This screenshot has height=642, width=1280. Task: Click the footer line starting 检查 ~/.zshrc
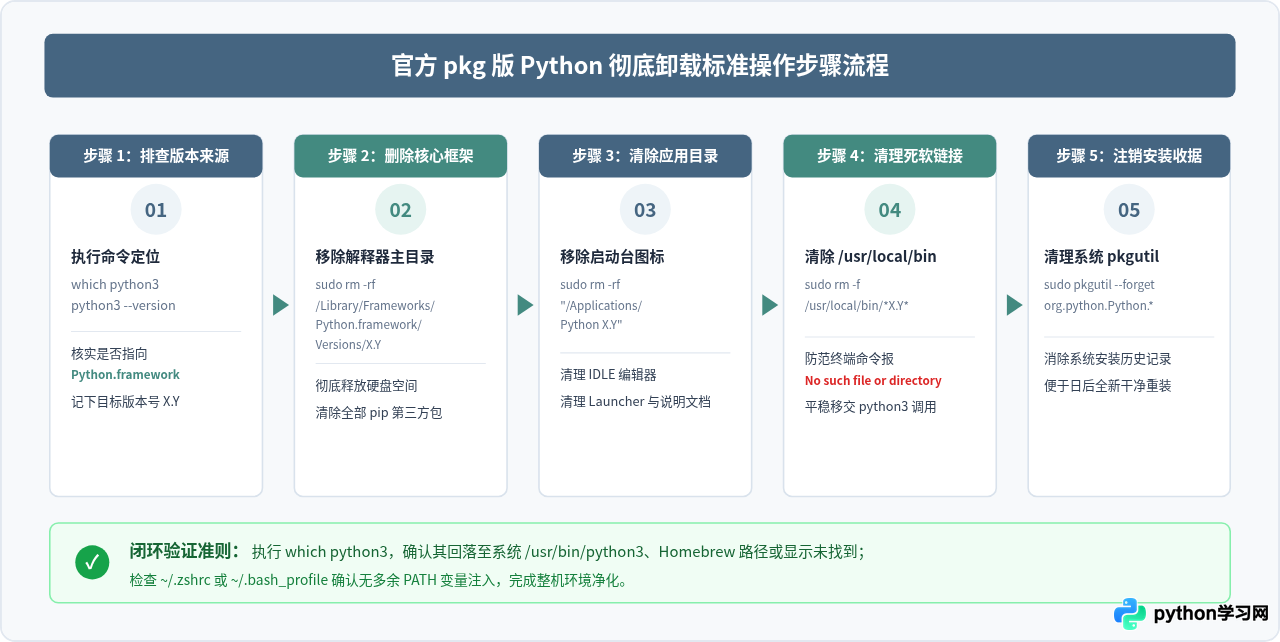(x=379, y=580)
